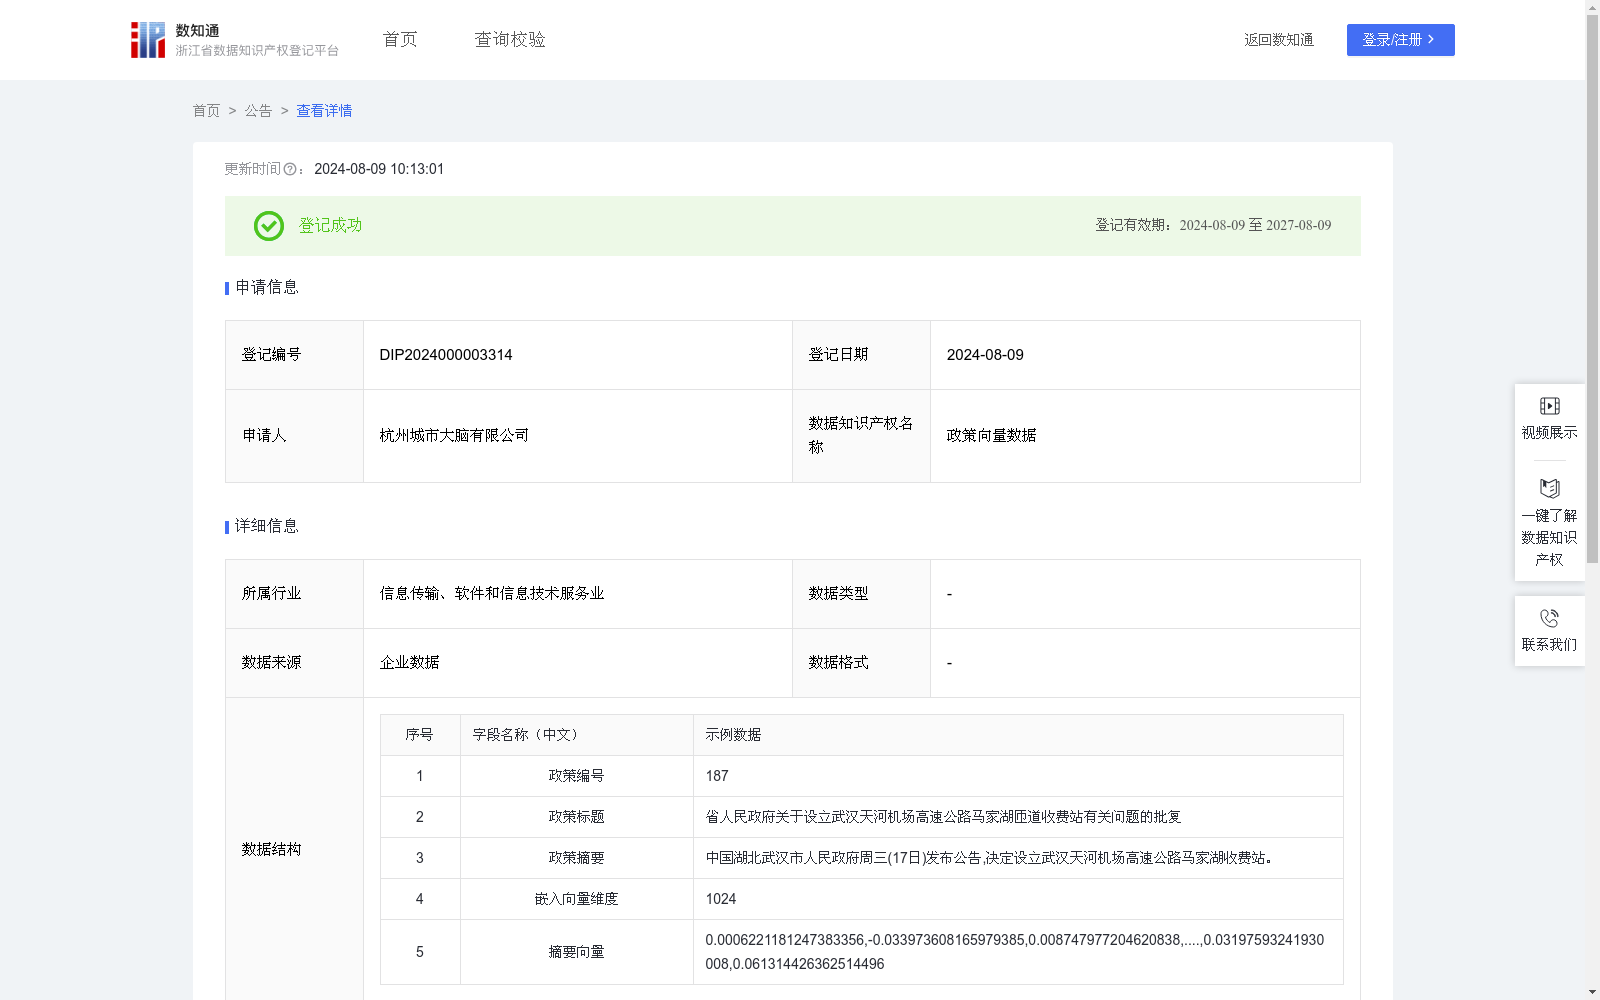Image resolution: width=1600 pixels, height=1000 pixels.
Task: Select the registration number DIP2024000003314
Action: point(446,355)
